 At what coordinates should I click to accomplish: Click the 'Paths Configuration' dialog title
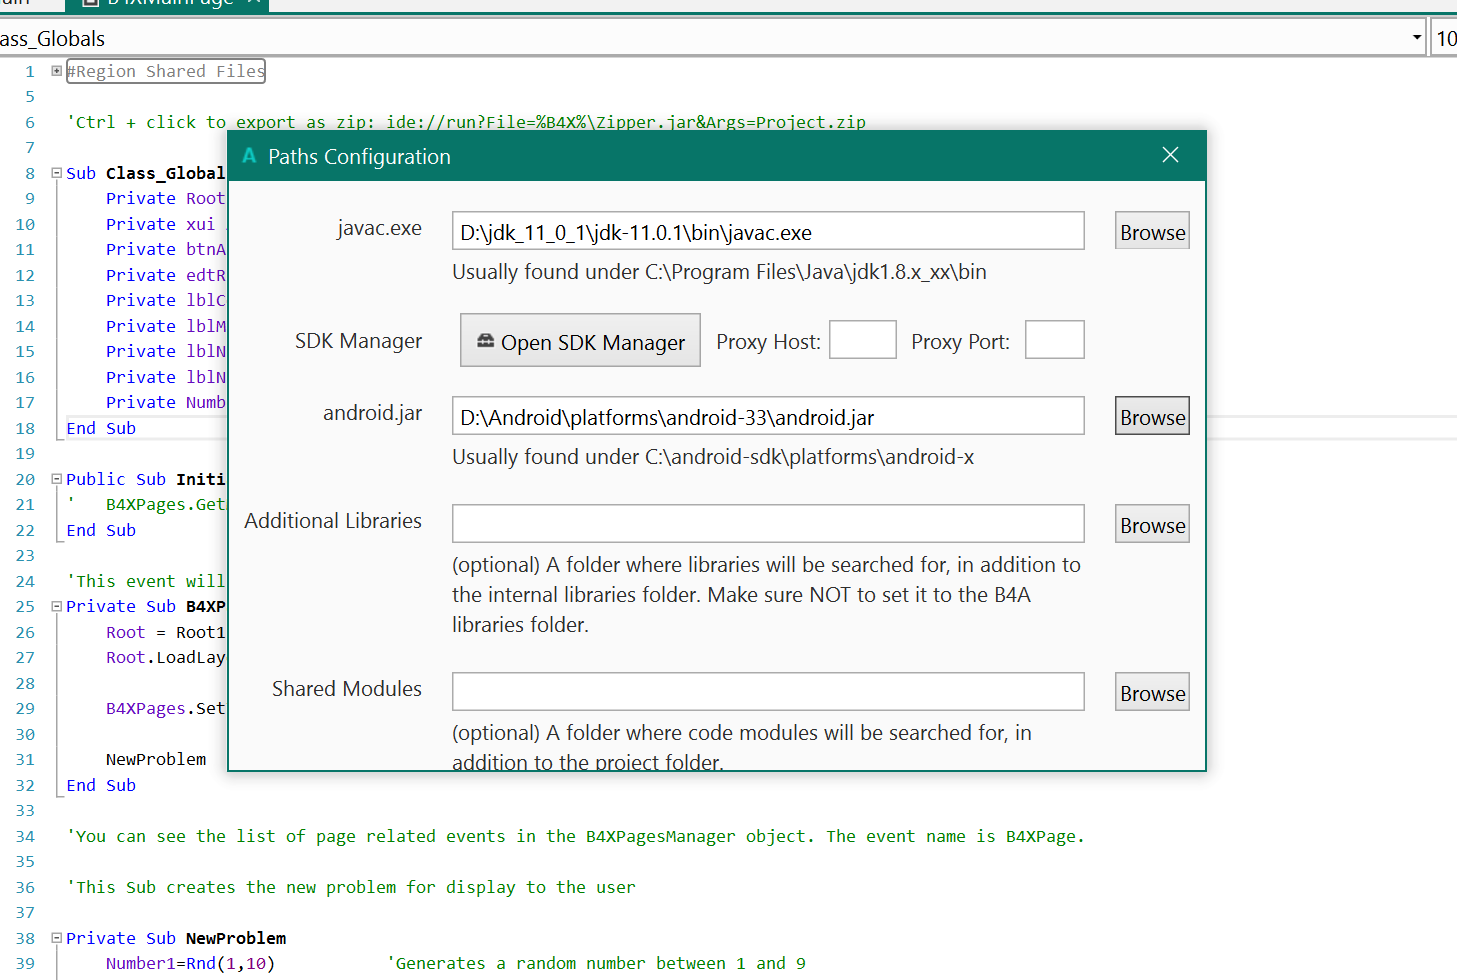[359, 156]
